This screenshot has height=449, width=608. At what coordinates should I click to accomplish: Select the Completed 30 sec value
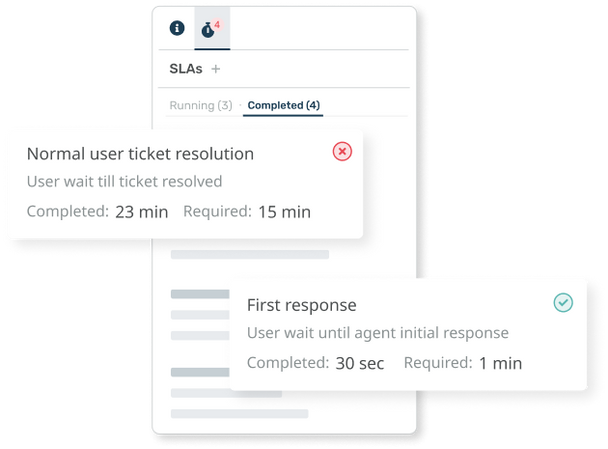[x=359, y=363]
